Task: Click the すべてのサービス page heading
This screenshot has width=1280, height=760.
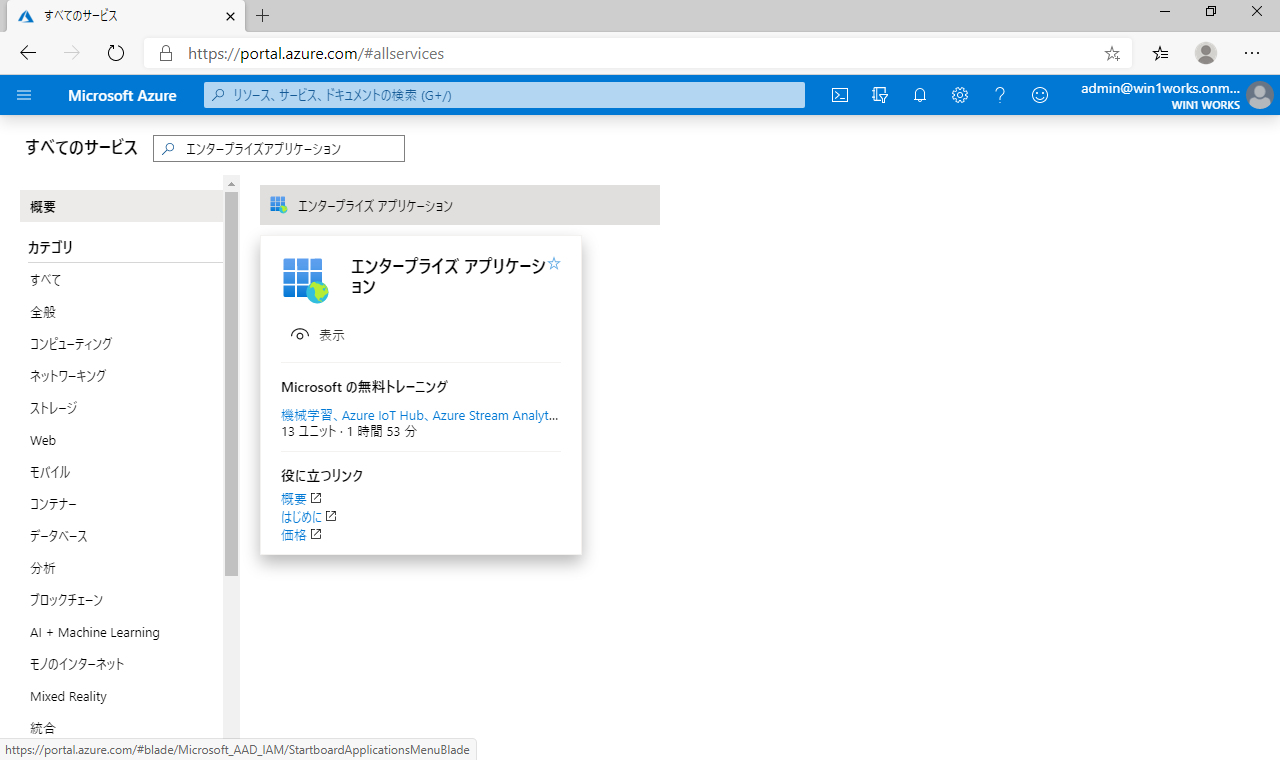Action: 81,148
